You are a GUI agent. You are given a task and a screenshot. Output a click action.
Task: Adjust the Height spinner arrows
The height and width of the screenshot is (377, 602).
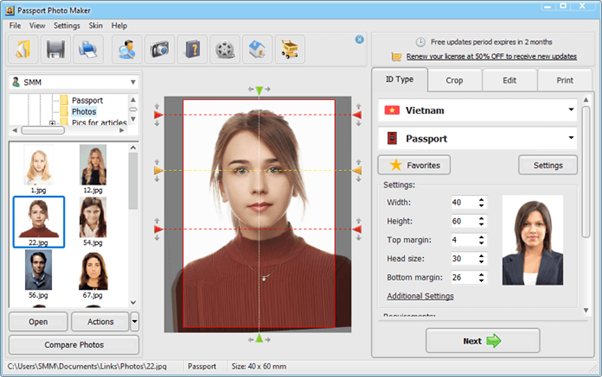point(481,221)
